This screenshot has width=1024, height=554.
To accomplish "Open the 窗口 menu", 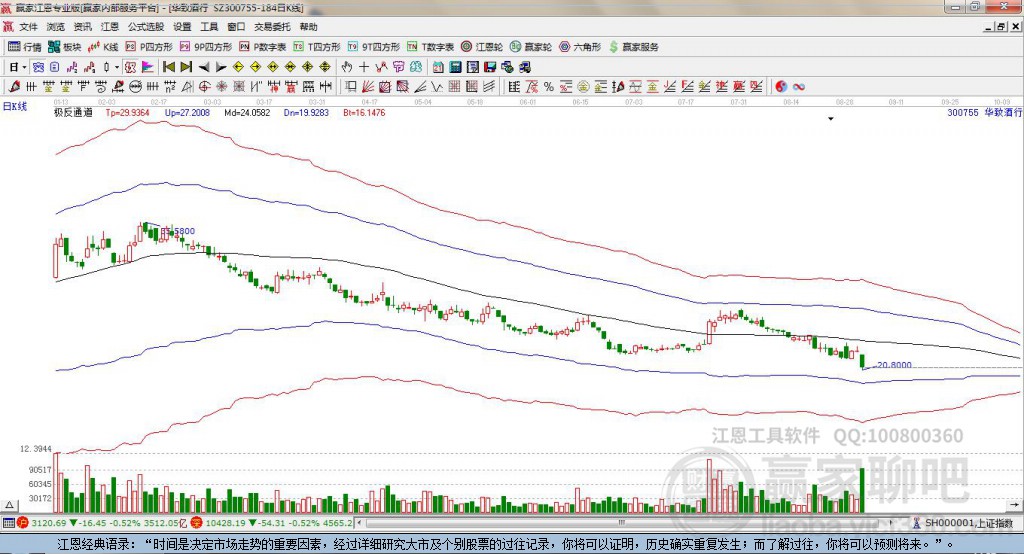I will coord(236,27).
